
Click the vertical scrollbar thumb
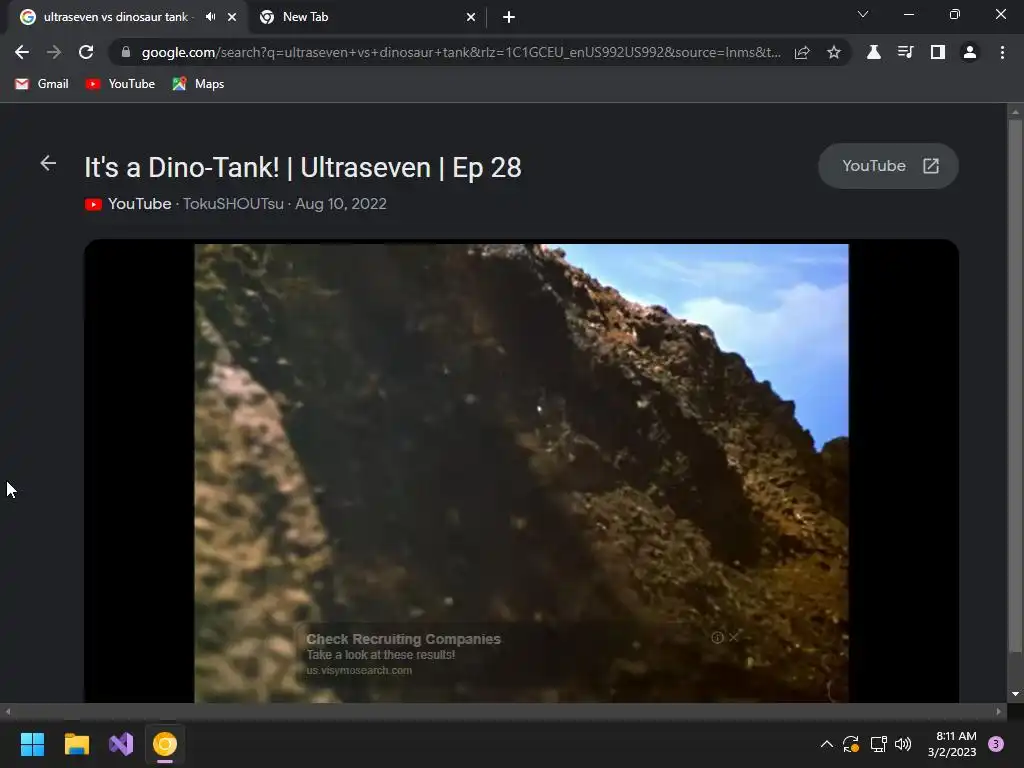tap(1015, 385)
